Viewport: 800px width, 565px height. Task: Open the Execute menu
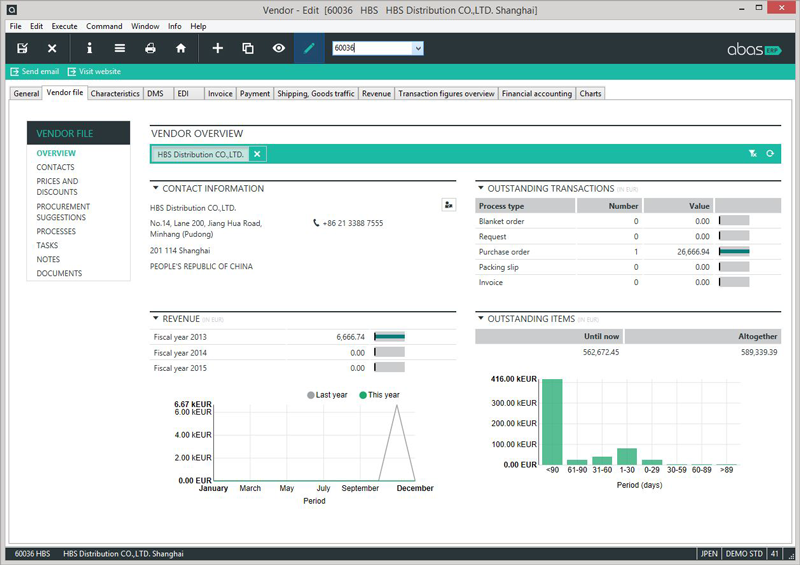[x=64, y=26]
